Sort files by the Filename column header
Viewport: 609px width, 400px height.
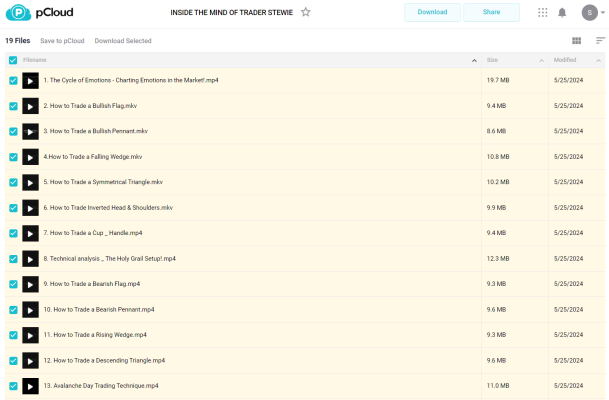[35, 60]
